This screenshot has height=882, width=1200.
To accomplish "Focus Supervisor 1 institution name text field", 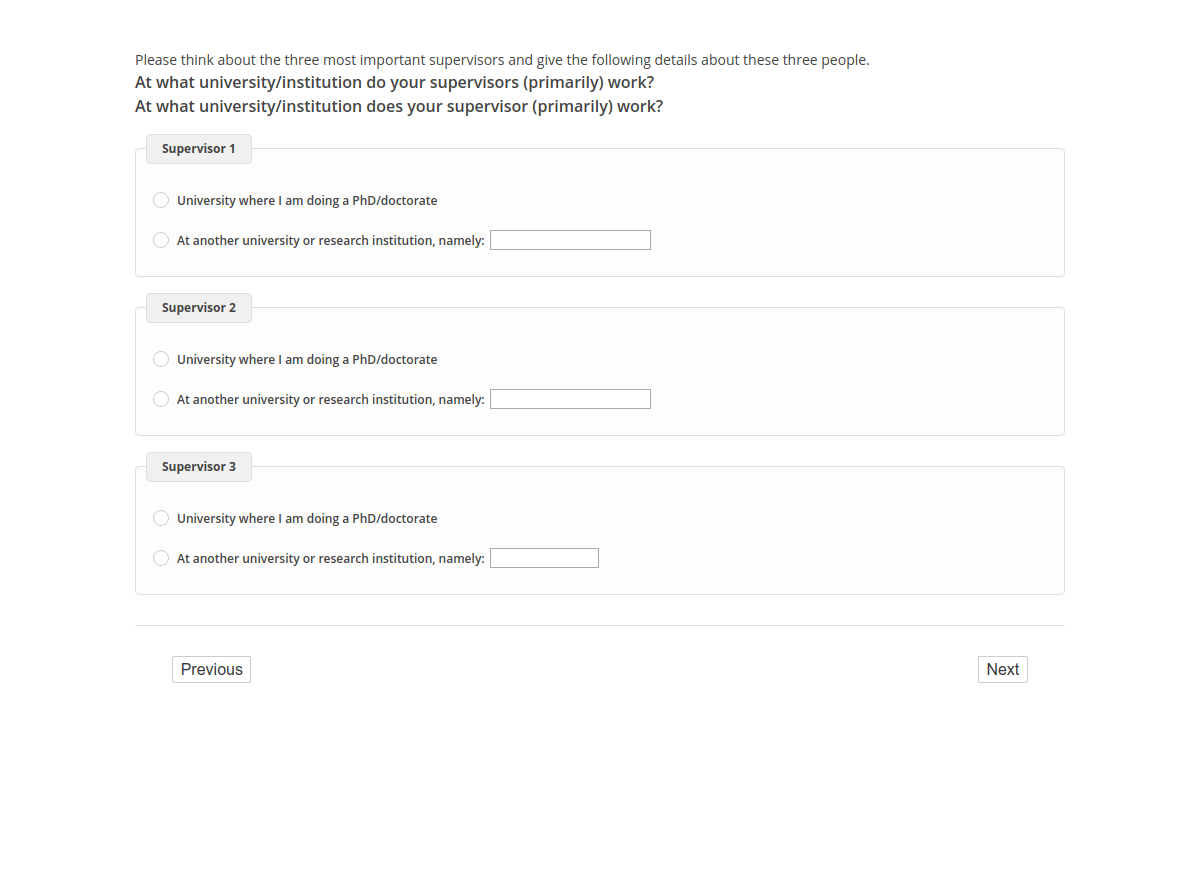I will pos(570,240).
